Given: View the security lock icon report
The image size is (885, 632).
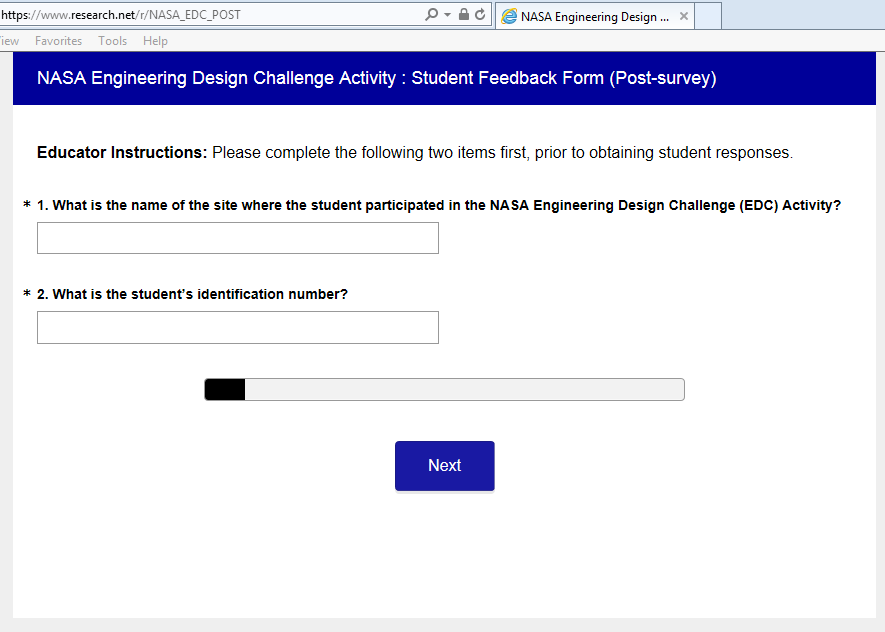Looking at the screenshot, I should pyautogui.click(x=463, y=15).
